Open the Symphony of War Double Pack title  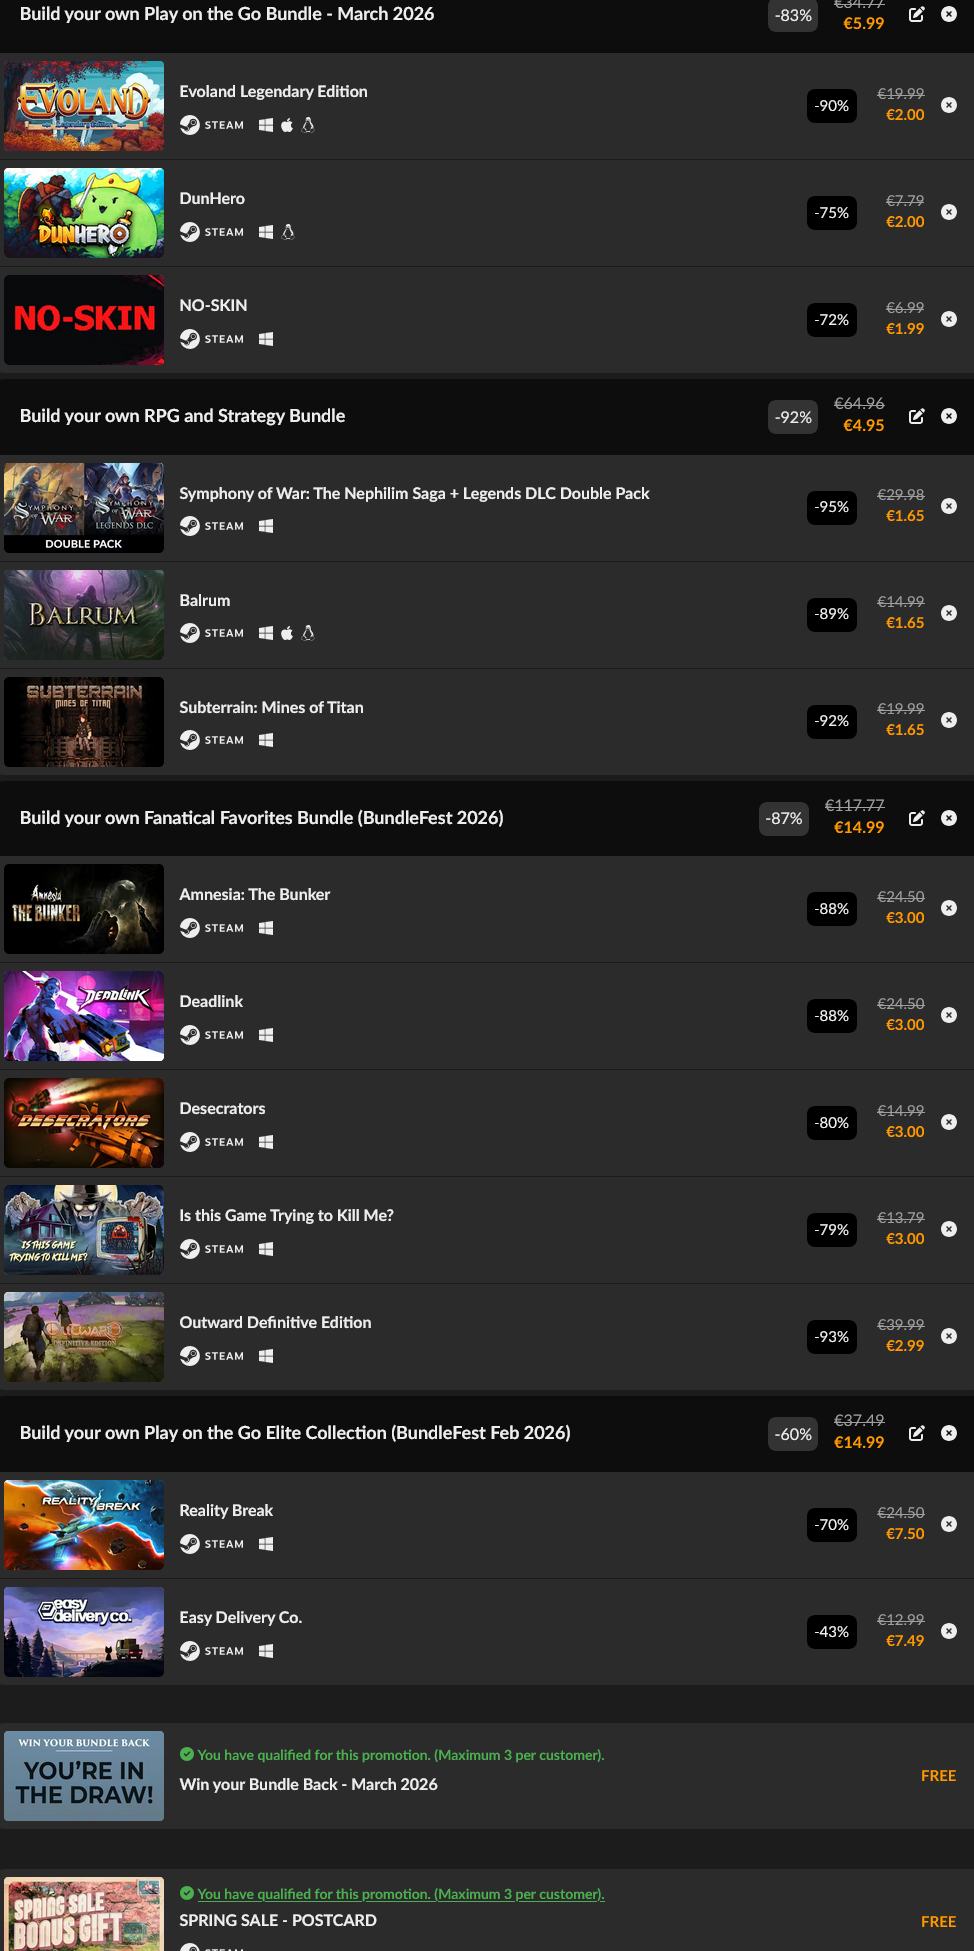tap(414, 493)
